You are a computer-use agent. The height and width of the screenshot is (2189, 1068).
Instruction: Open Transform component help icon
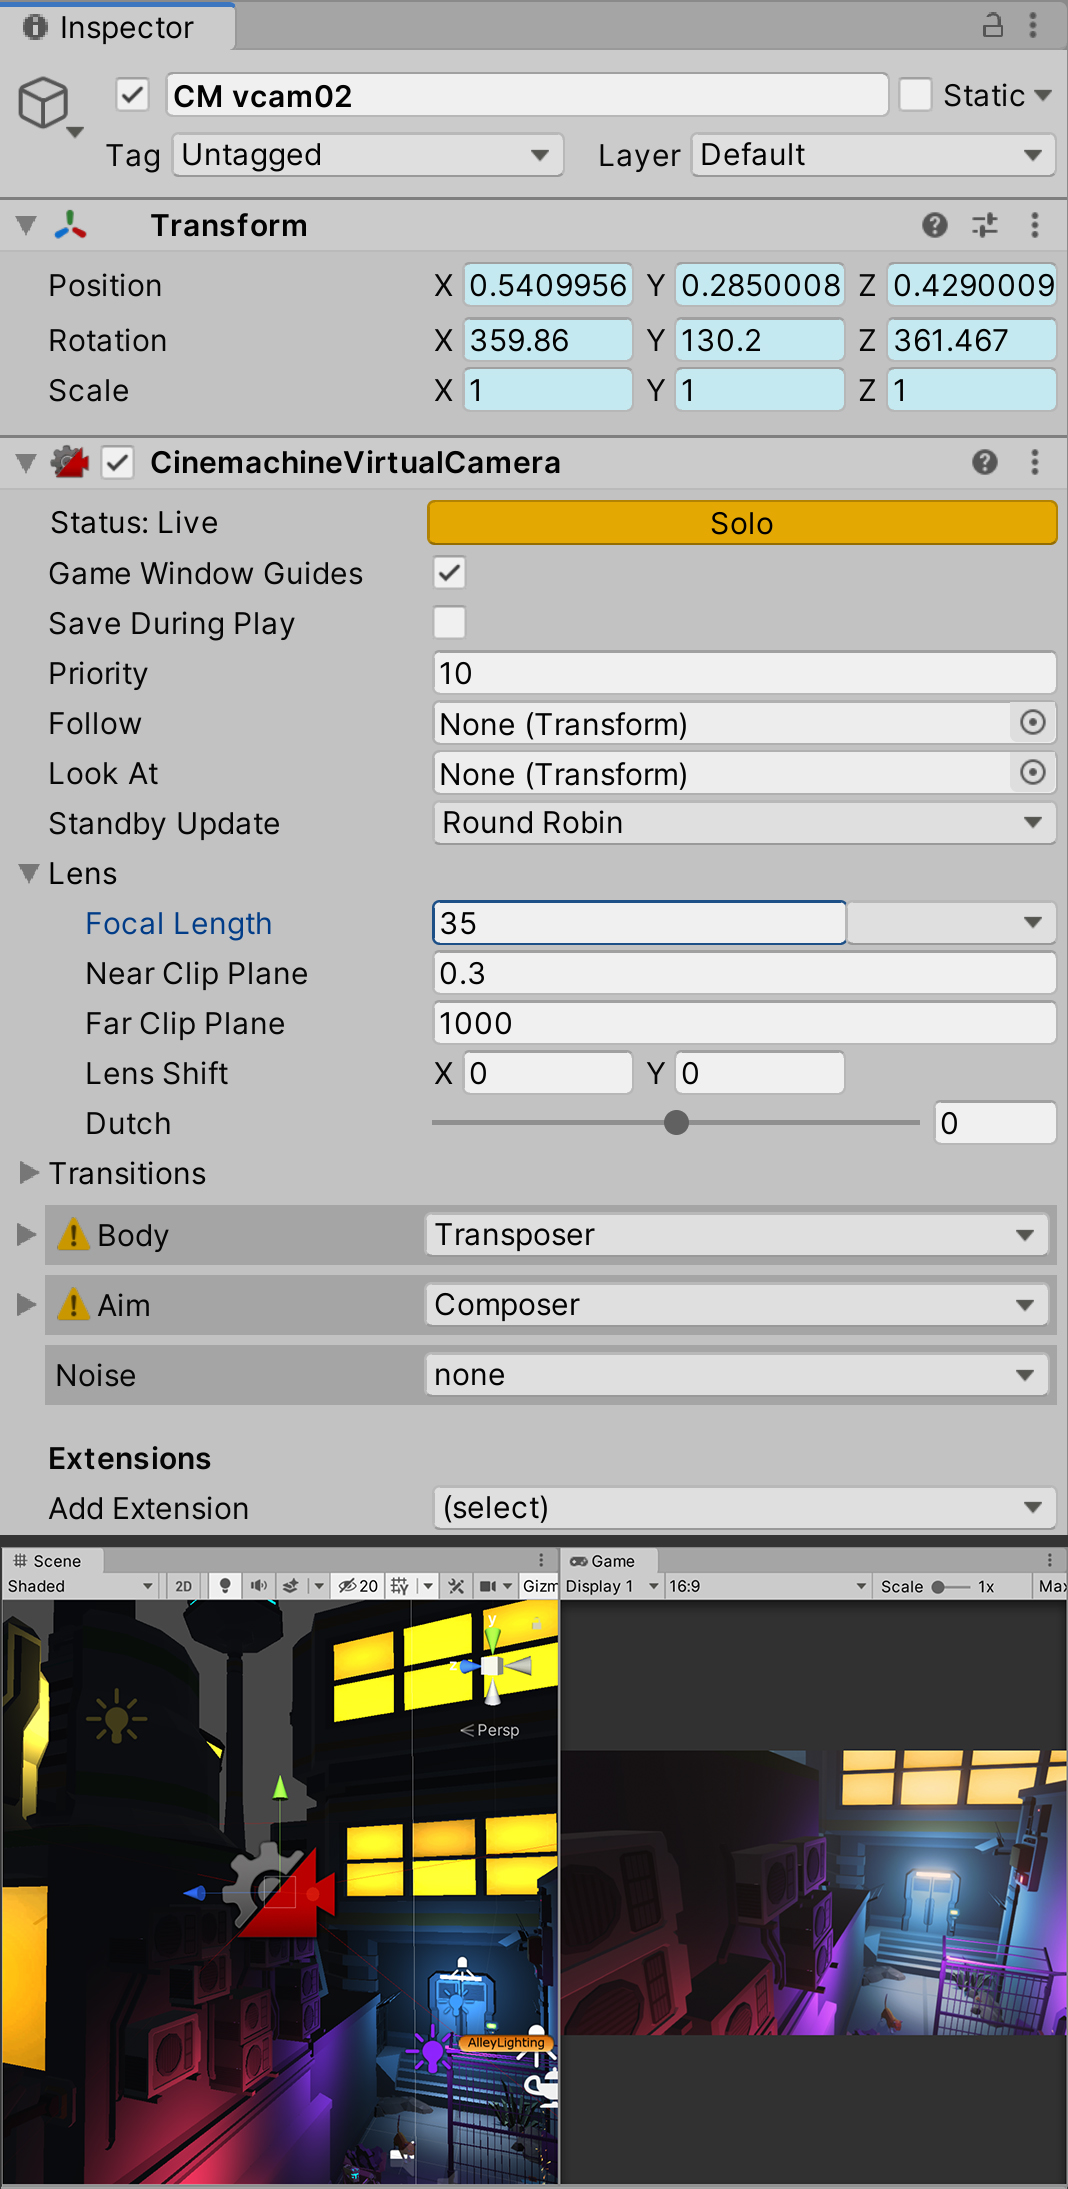coord(935,225)
